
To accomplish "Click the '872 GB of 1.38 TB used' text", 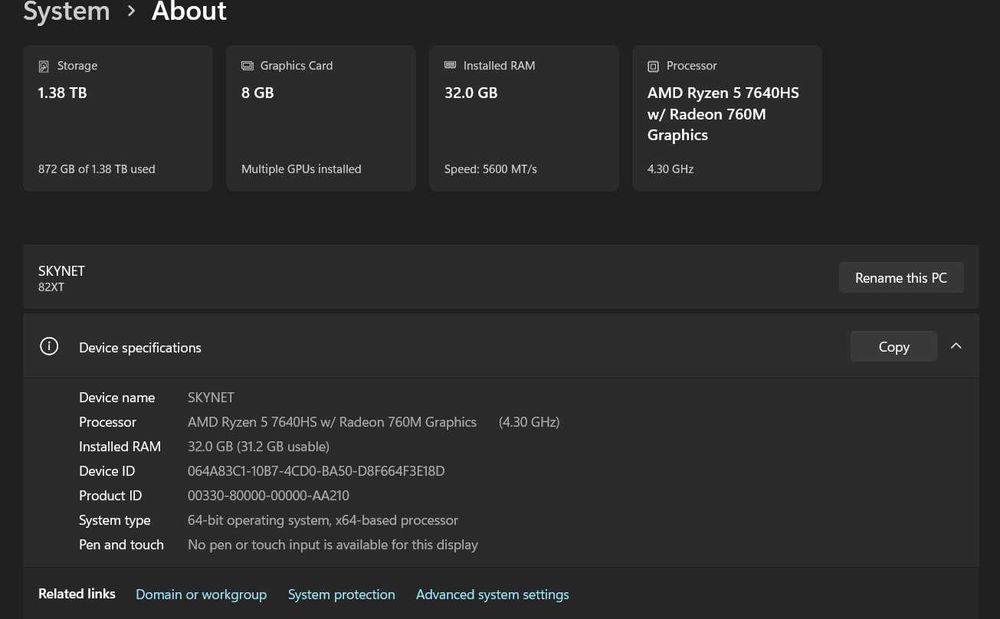I will 96,169.
